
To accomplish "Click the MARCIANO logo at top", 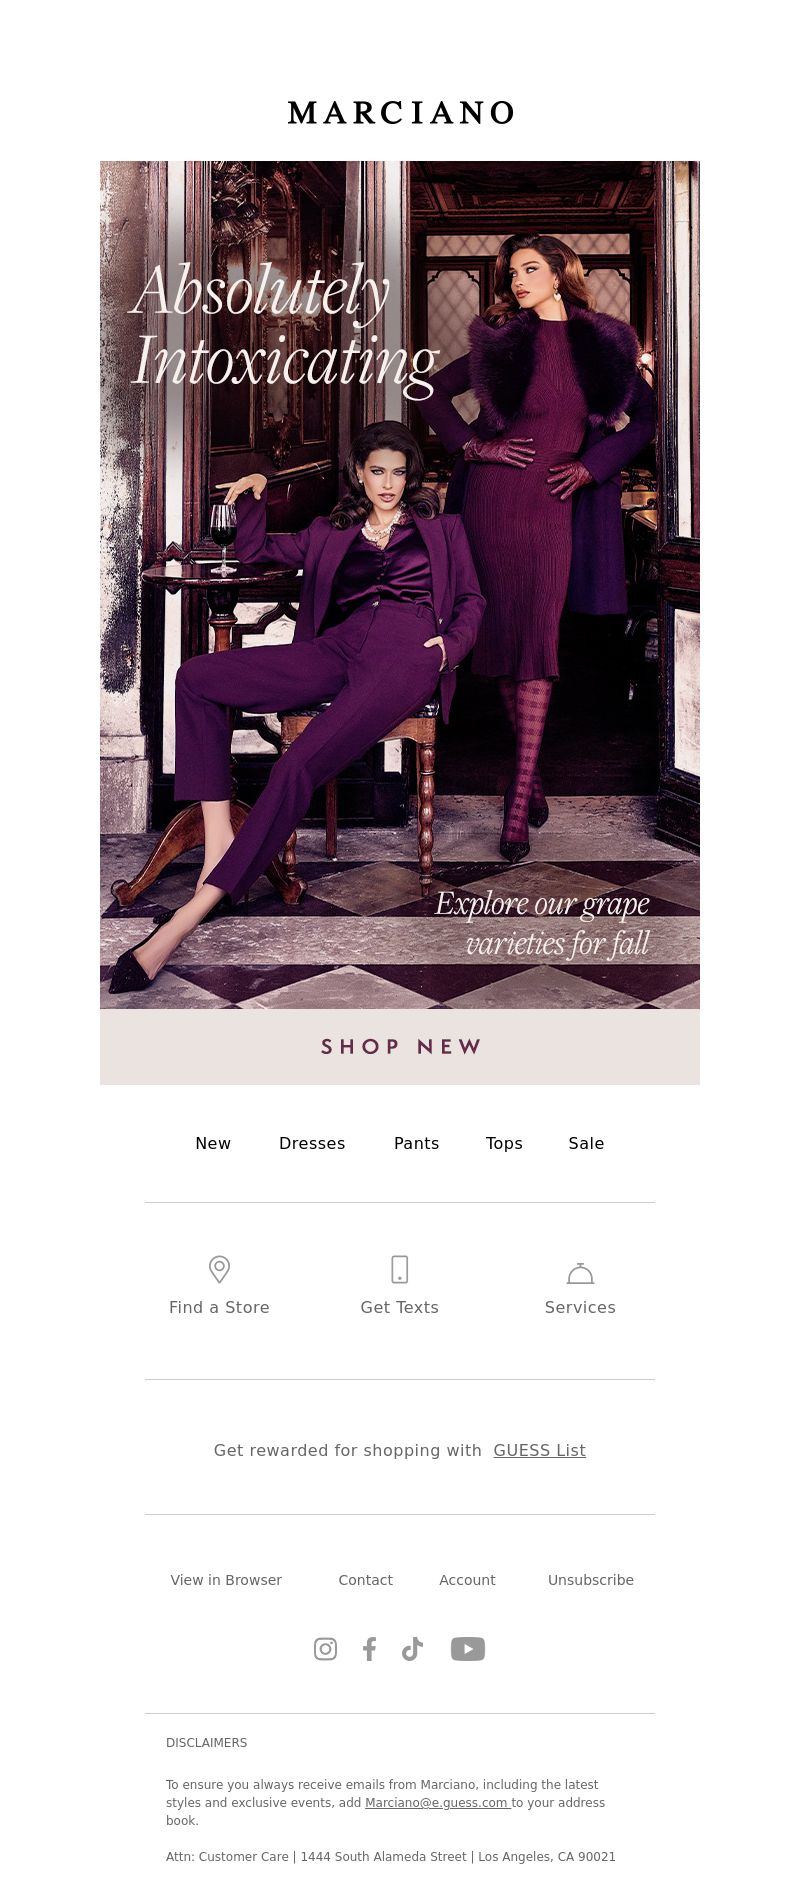I will pos(400,112).
